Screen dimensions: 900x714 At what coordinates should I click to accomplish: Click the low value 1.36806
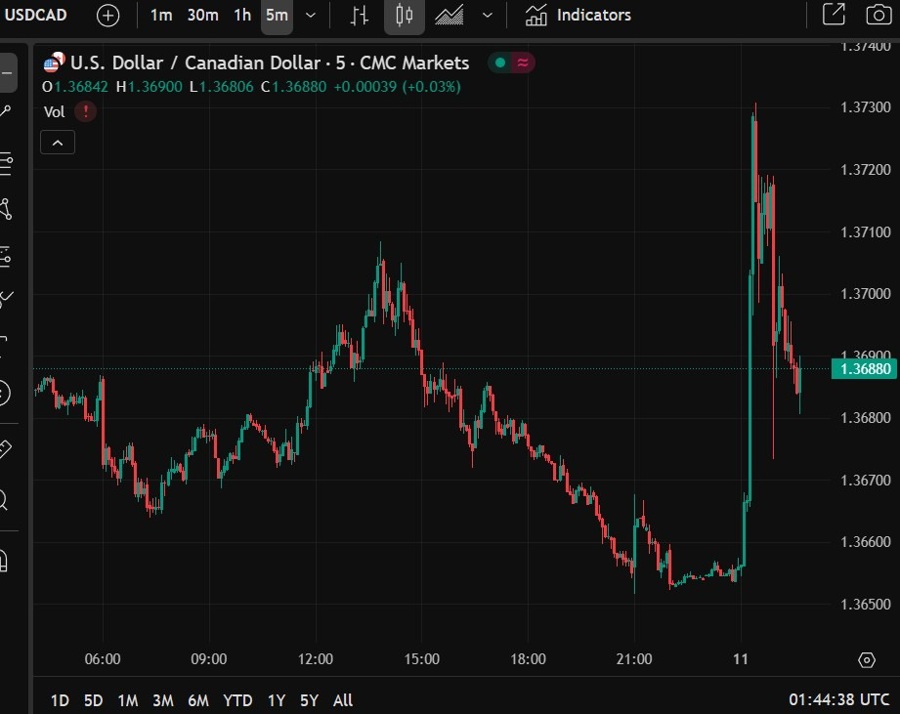[x=226, y=87]
